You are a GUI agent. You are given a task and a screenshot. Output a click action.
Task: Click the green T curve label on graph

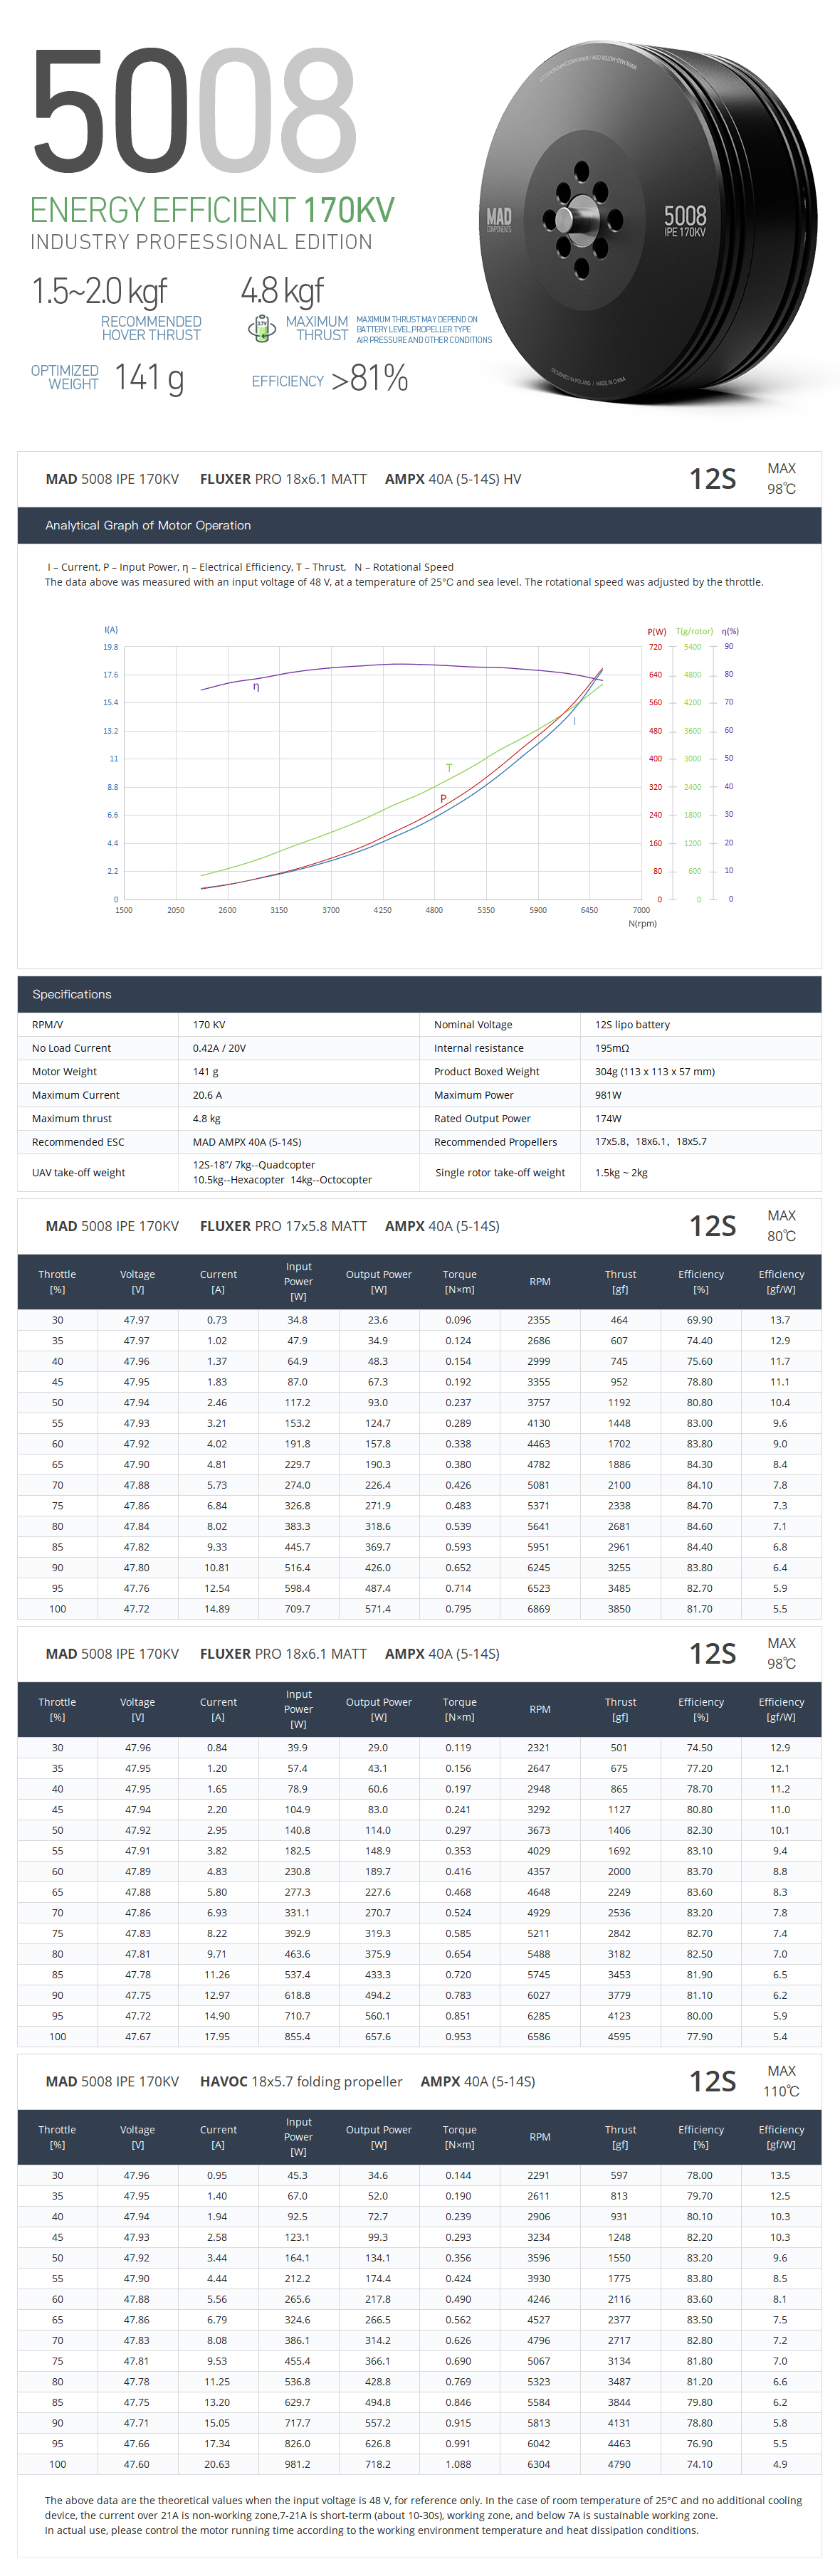pyautogui.click(x=449, y=768)
